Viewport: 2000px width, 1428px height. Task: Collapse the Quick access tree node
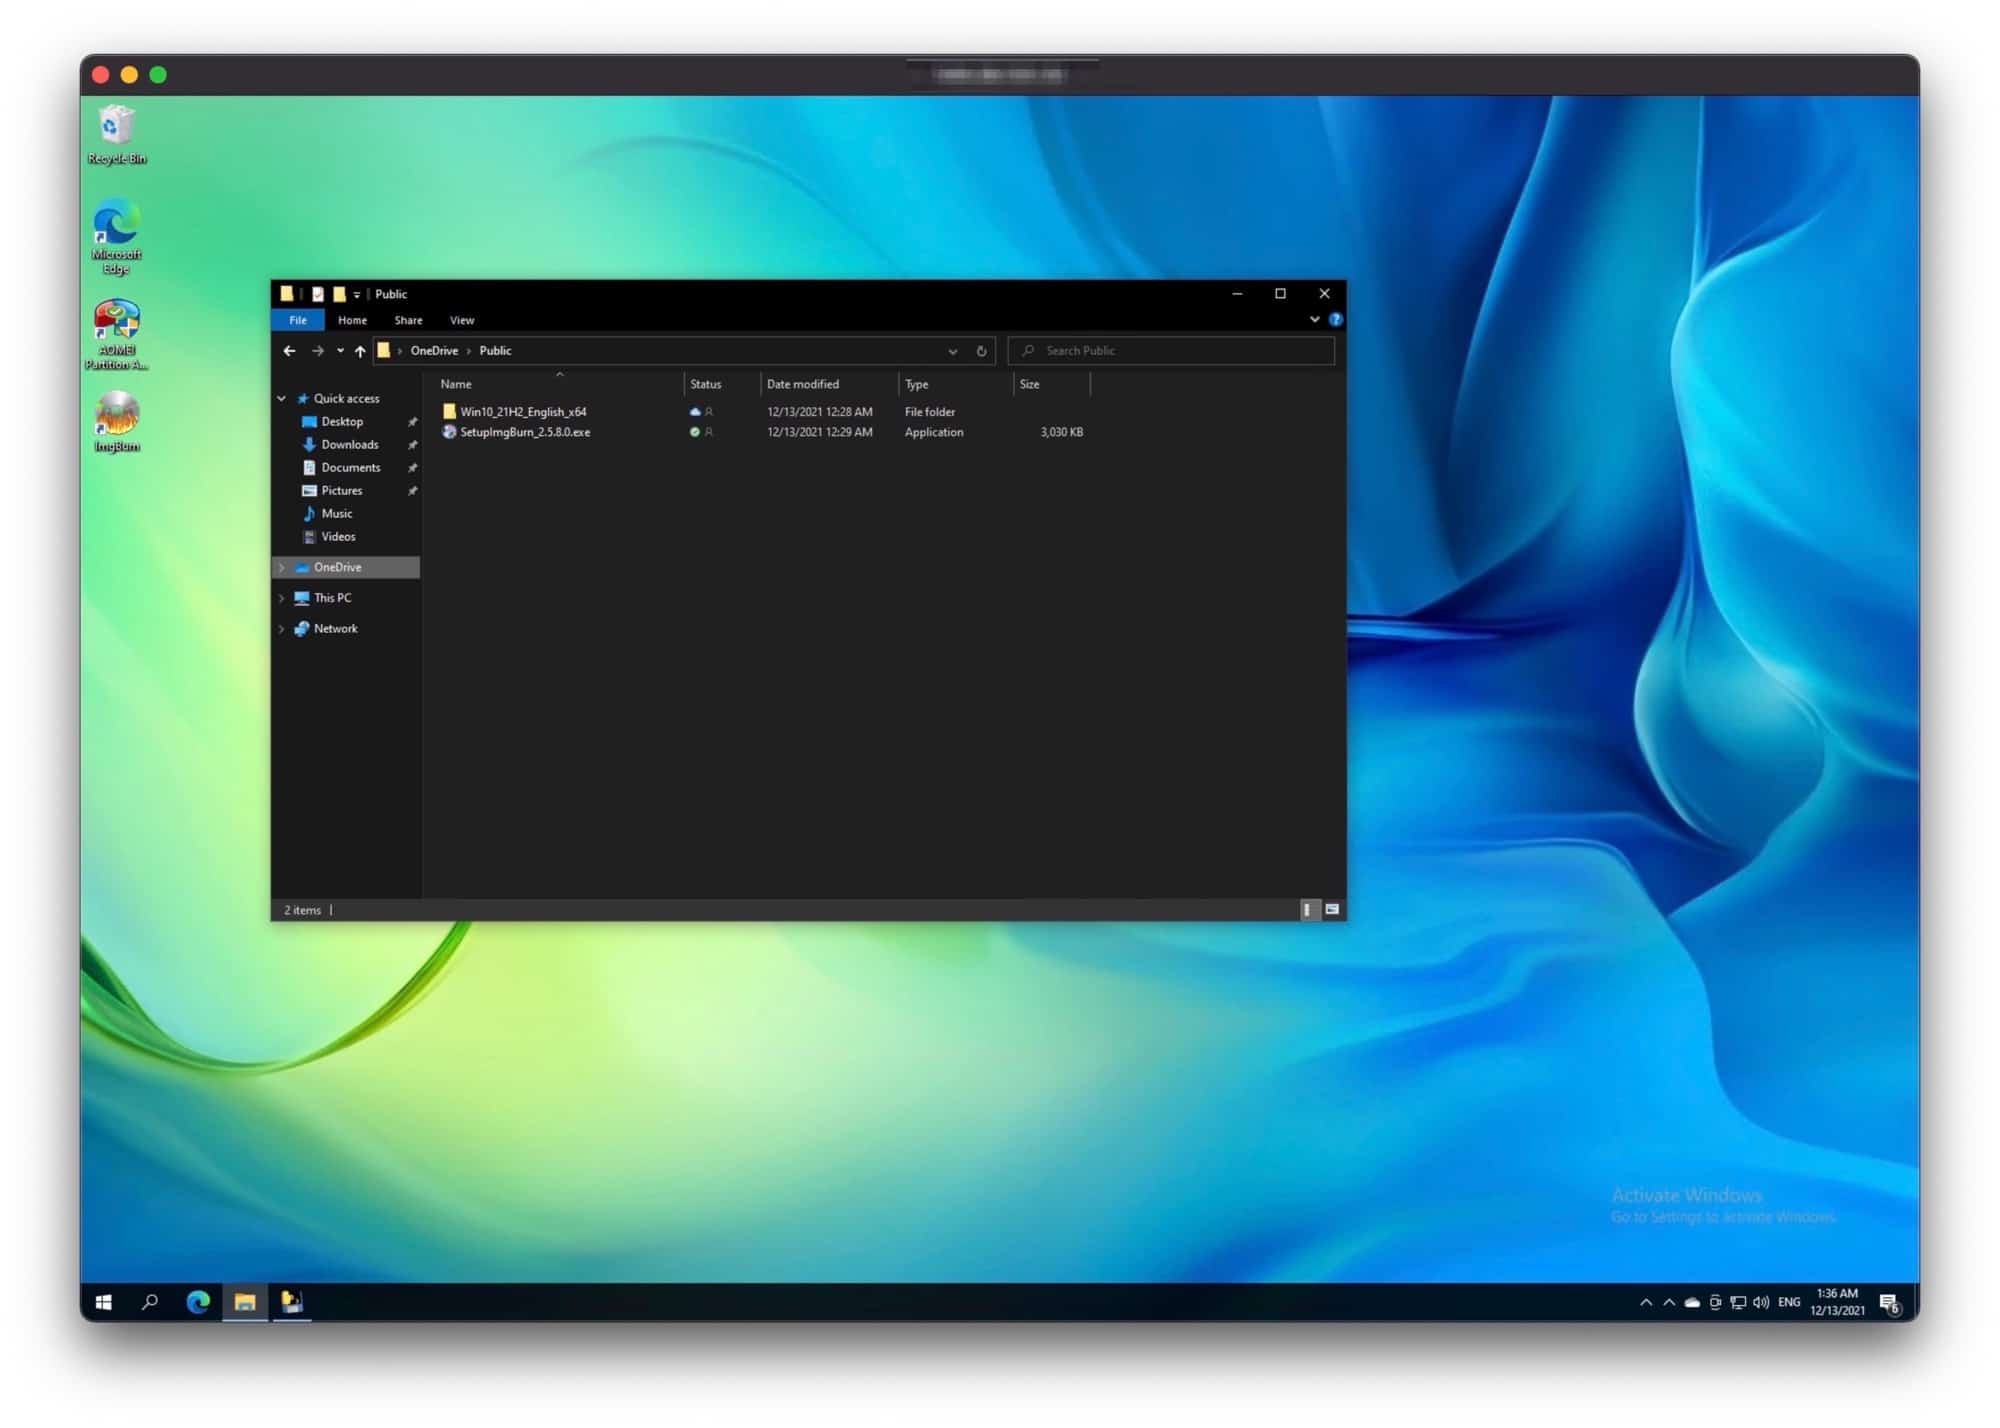pos(282,399)
